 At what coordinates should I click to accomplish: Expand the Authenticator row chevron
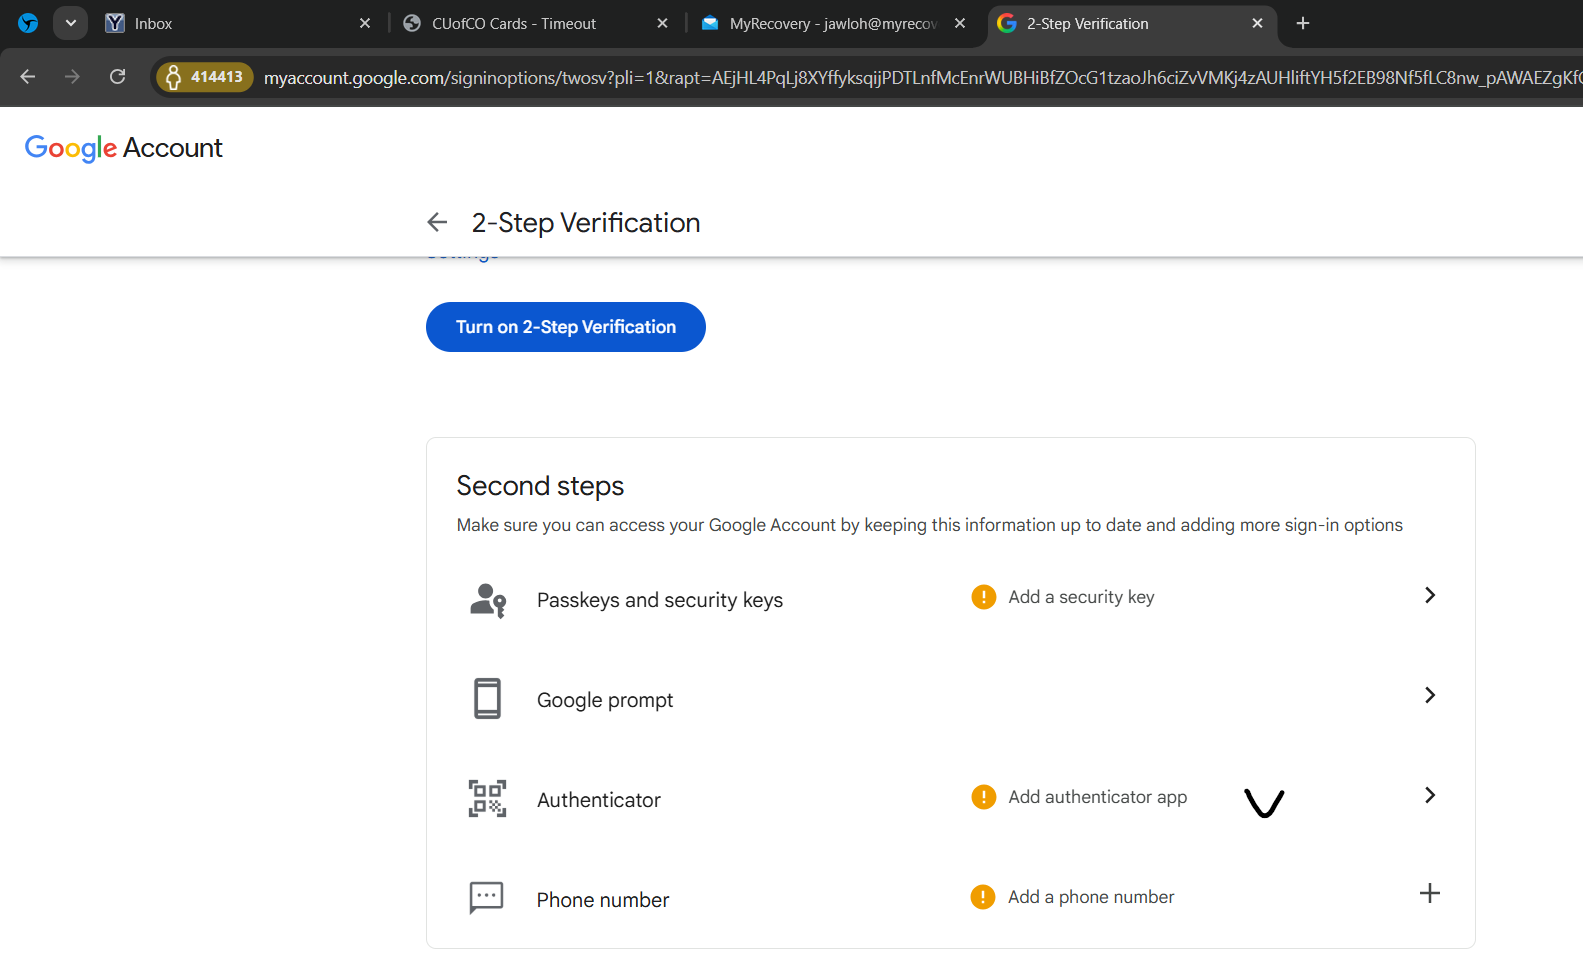[1429, 795]
